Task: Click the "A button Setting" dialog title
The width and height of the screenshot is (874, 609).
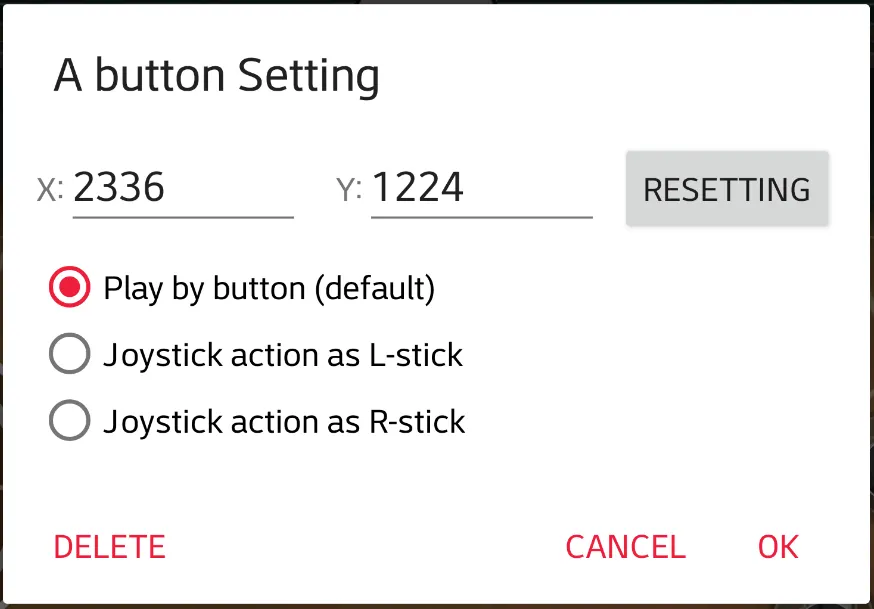Action: pyautogui.click(x=216, y=76)
